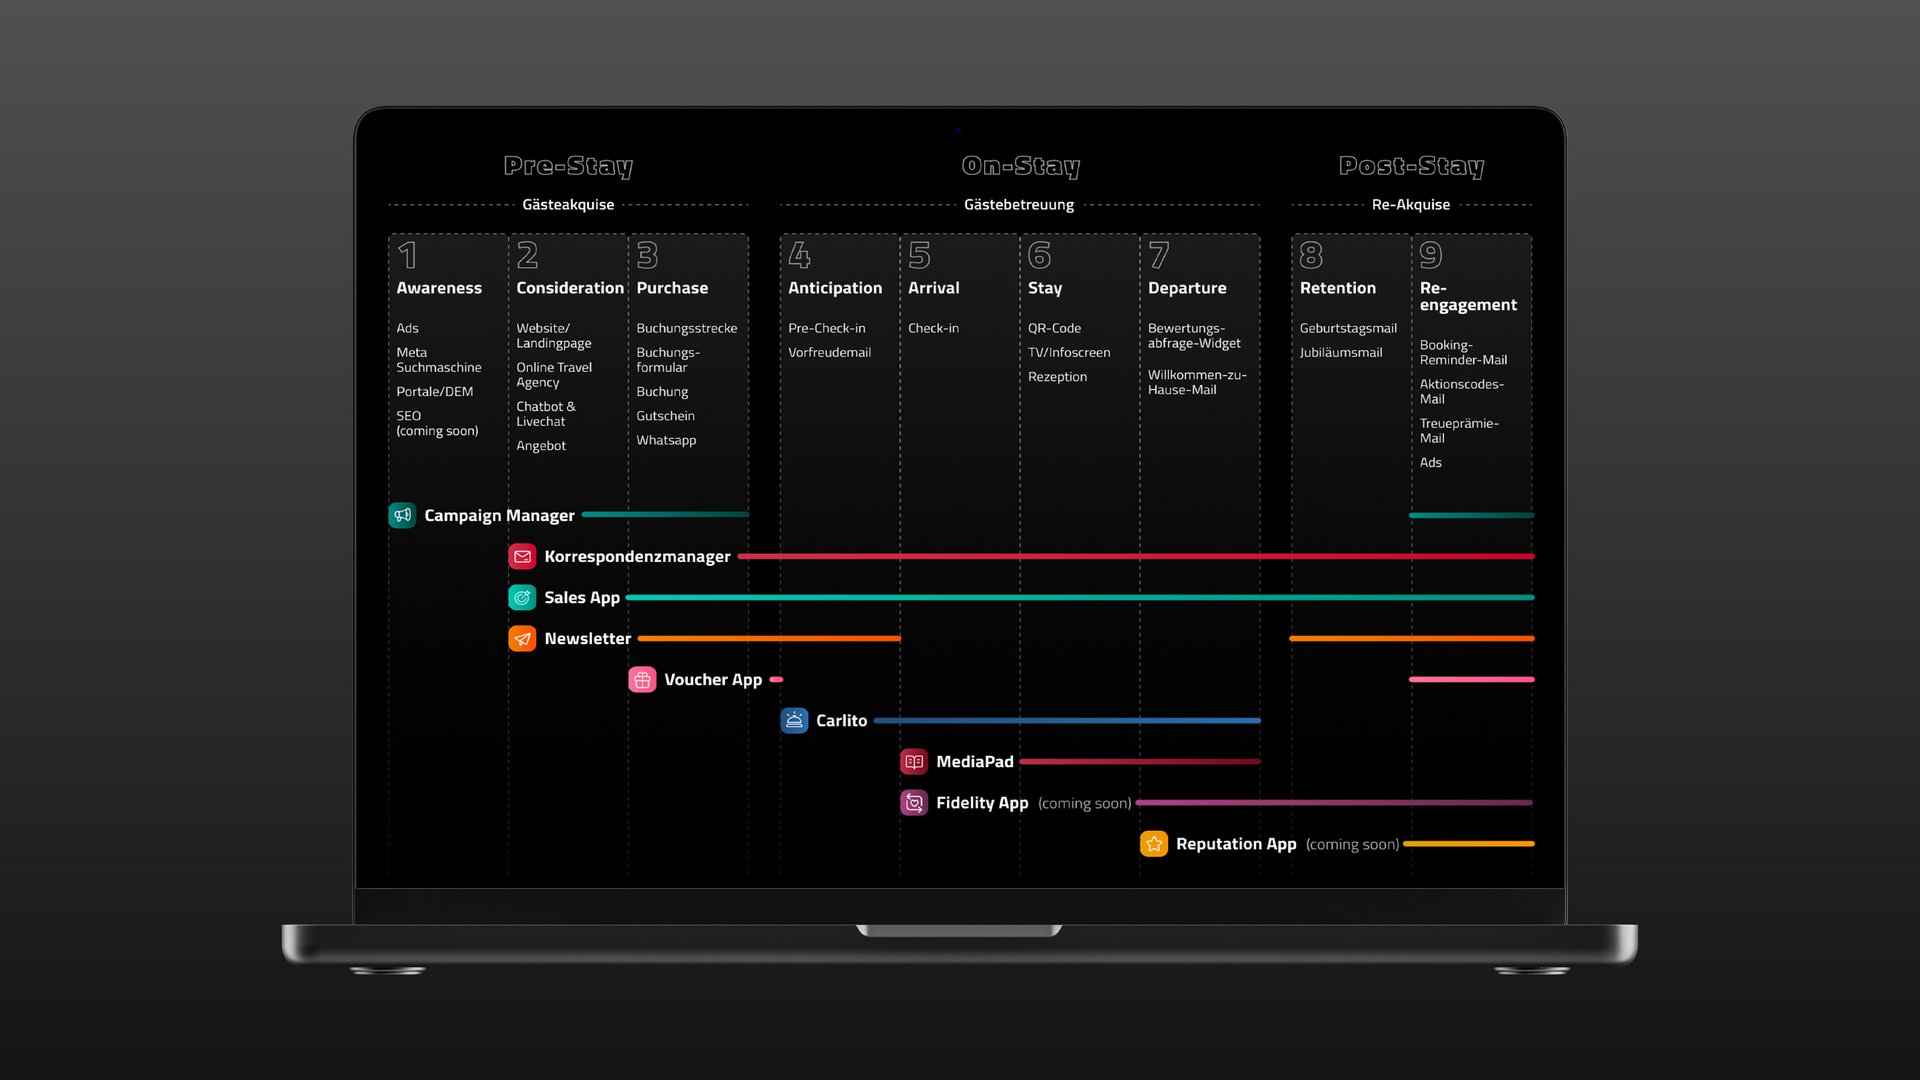Click the orange Newsletter paper-plane icon
This screenshot has height=1080, width=1920.
(522, 638)
